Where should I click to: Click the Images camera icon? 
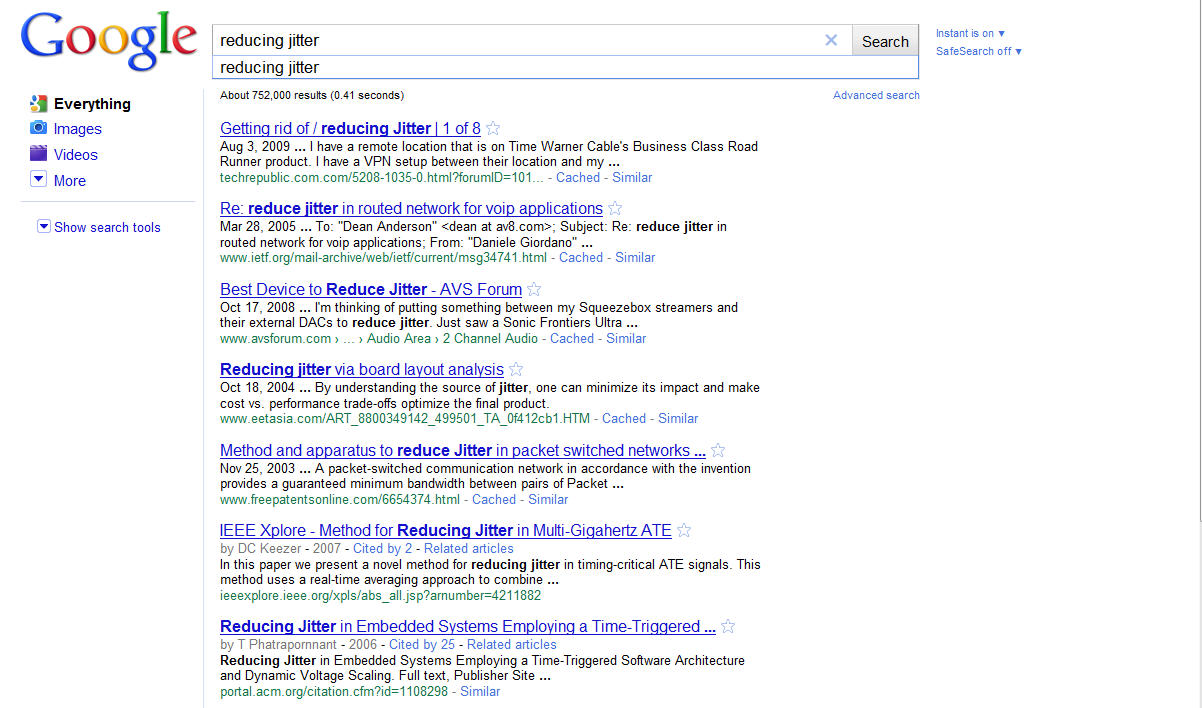(x=38, y=128)
